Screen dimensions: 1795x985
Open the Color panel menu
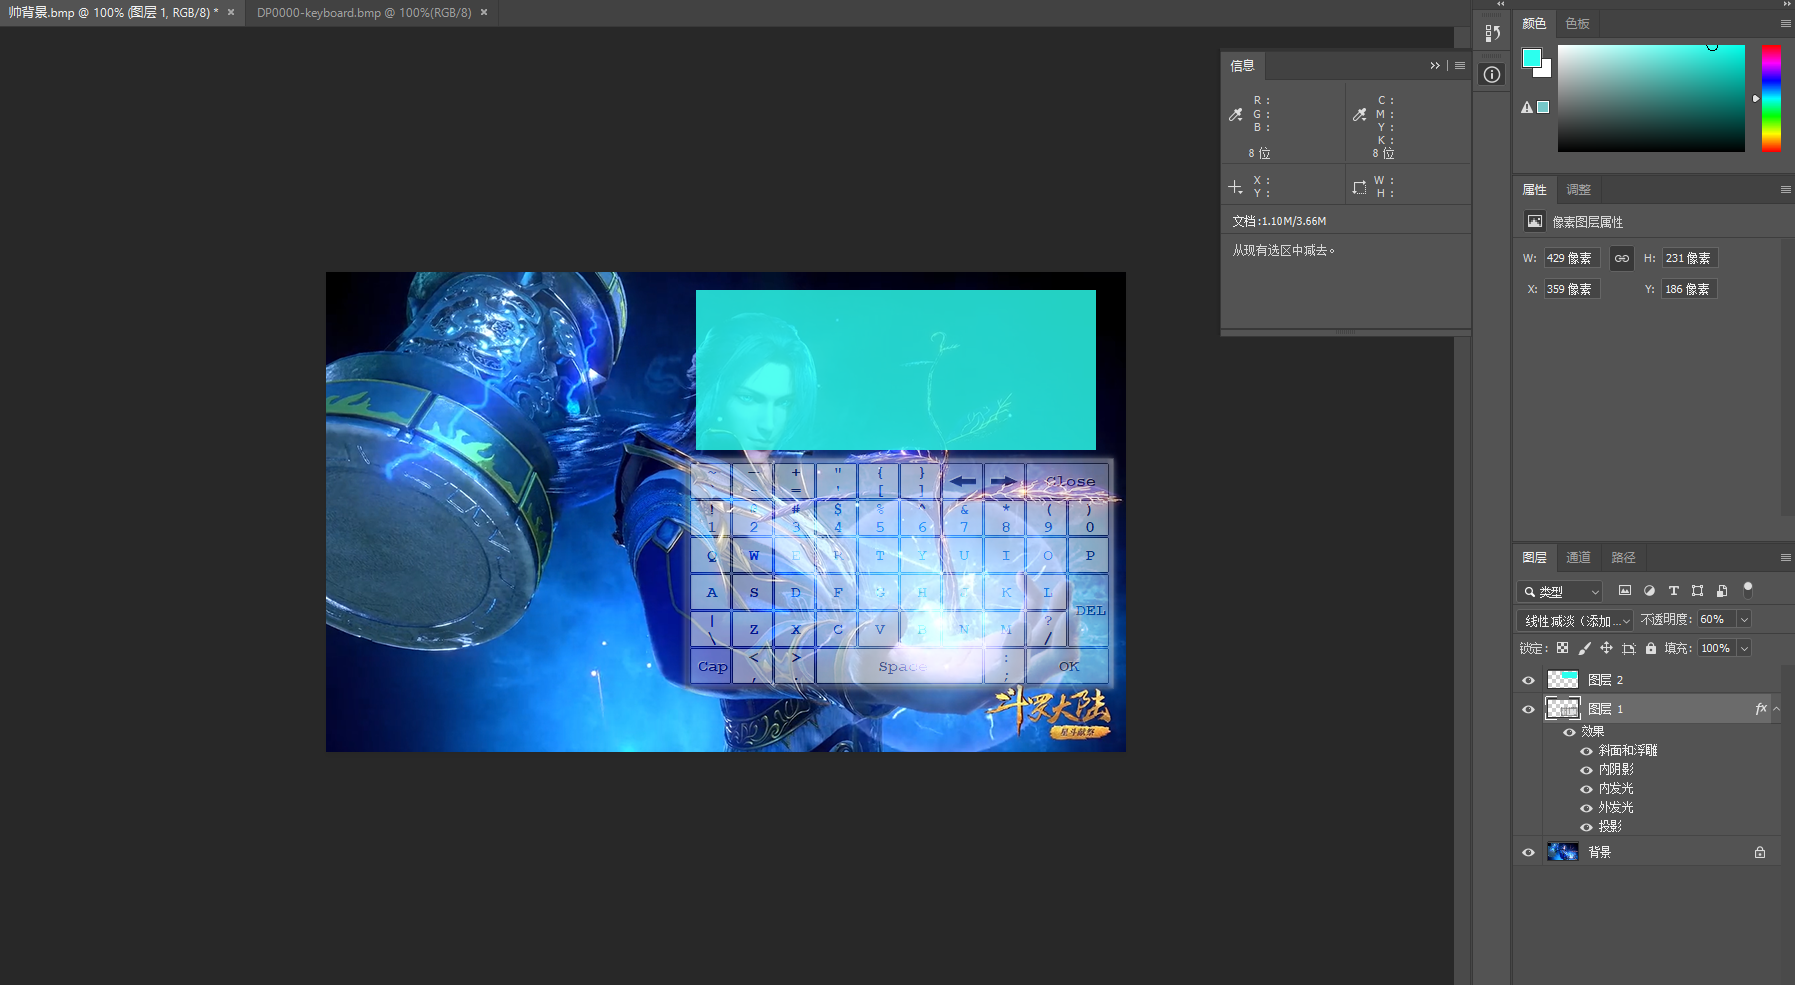pyautogui.click(x=1786, y=23)
